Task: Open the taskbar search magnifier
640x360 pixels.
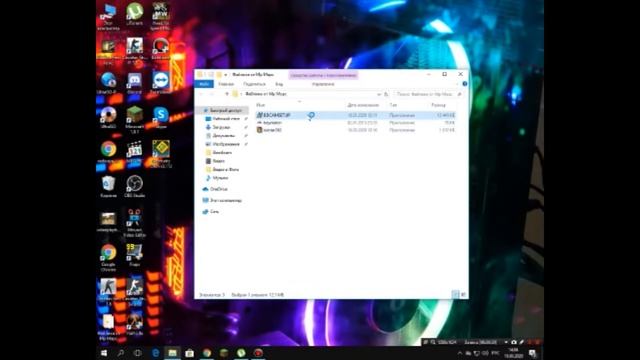Action: tap(121, 353)
